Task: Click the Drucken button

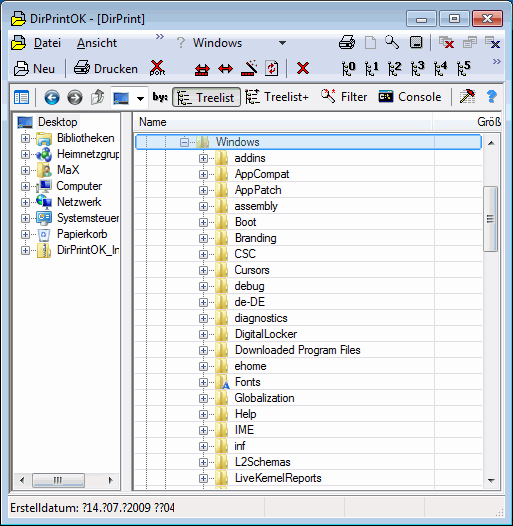Action: 106,69
